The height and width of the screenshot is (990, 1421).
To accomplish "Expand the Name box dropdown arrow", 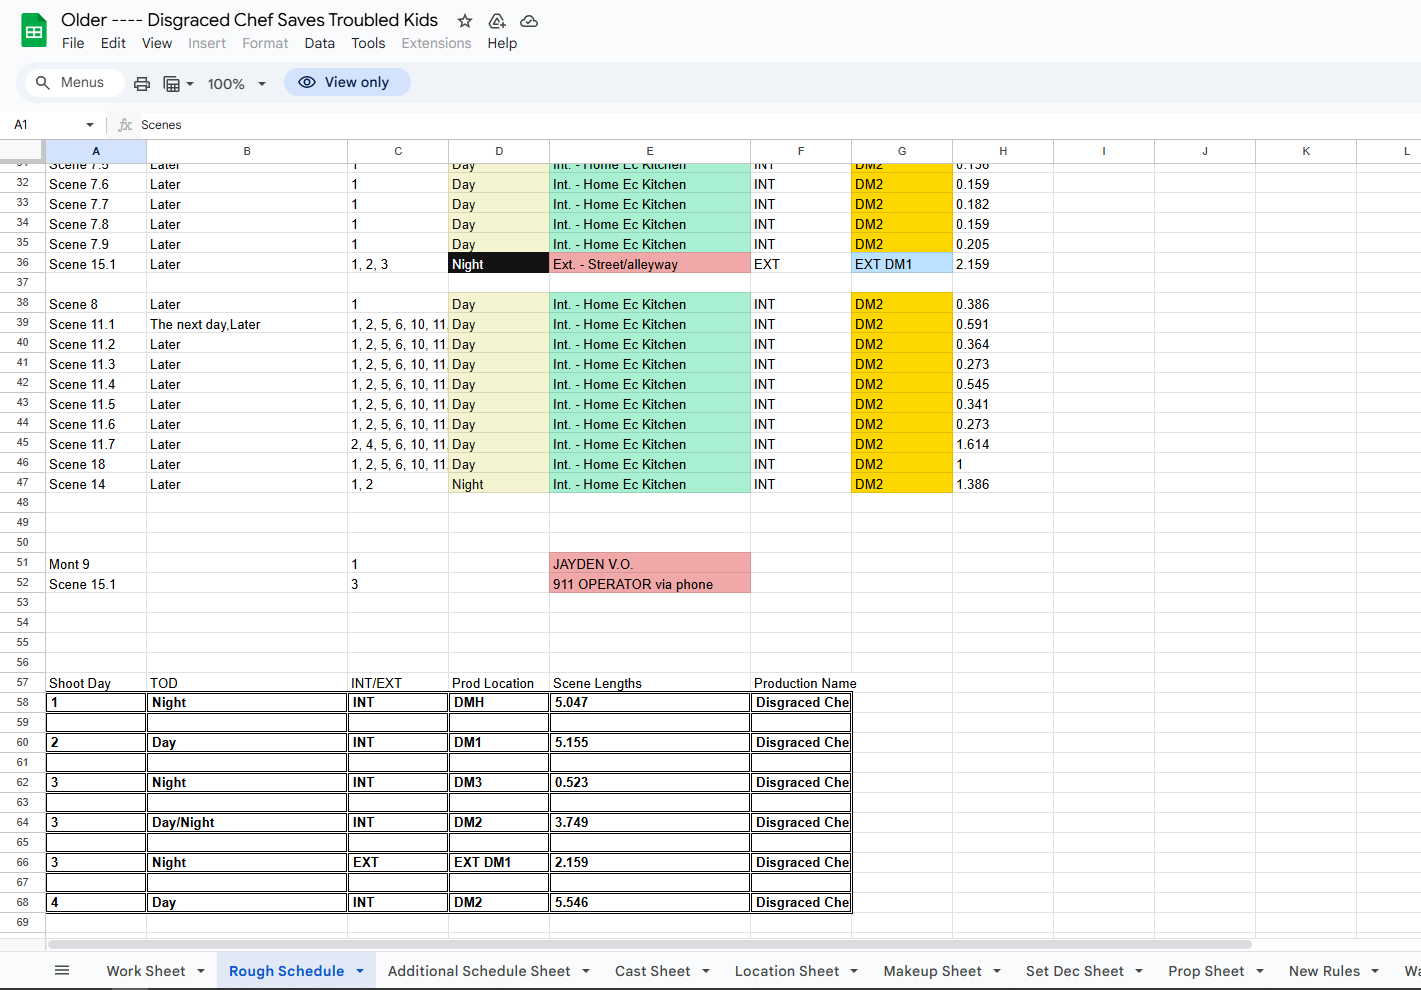I will [90, 125].
